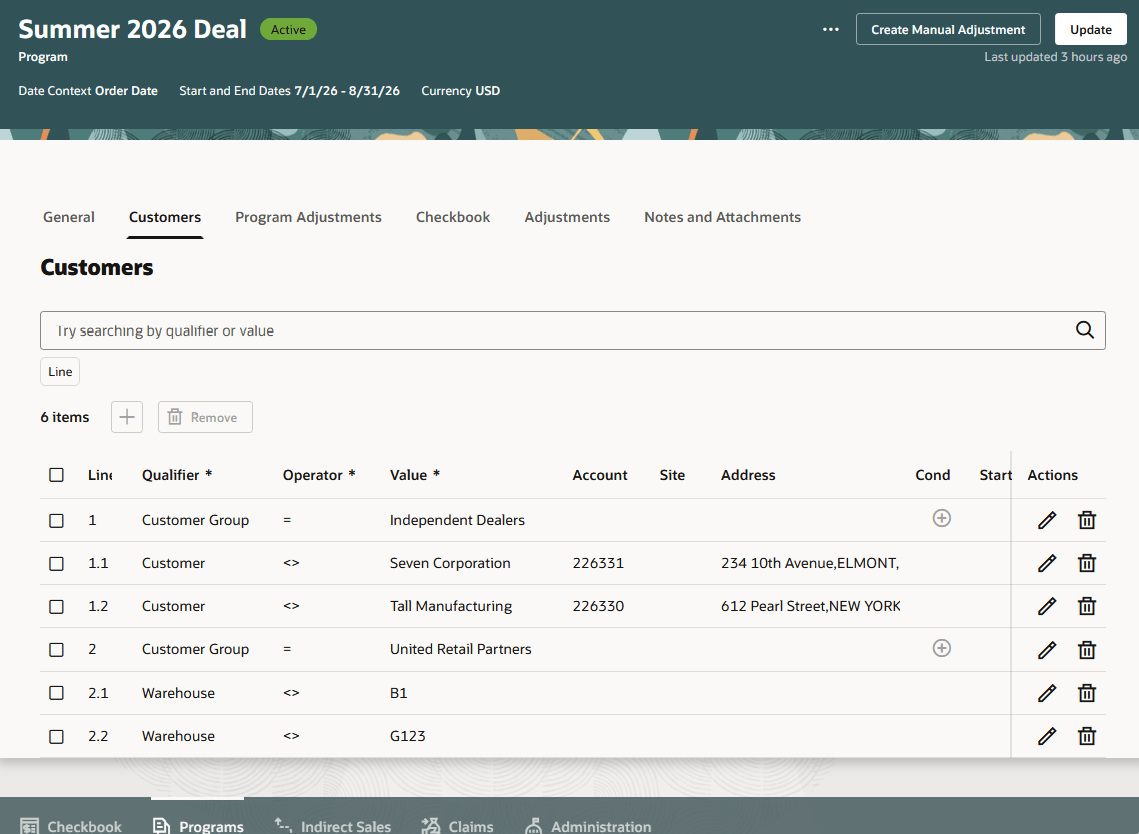Edit the Warehouse B1 row

(x=1047, y=693)
